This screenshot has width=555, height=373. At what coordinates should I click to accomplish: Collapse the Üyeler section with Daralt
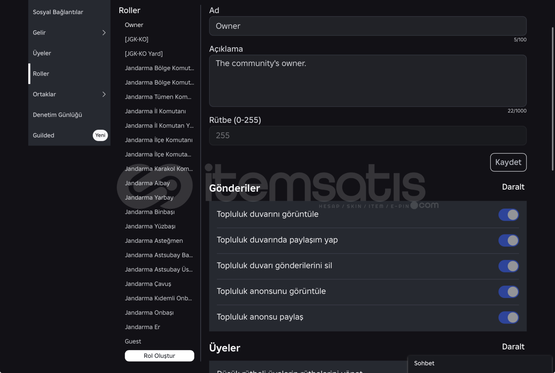tap(513, 347)
